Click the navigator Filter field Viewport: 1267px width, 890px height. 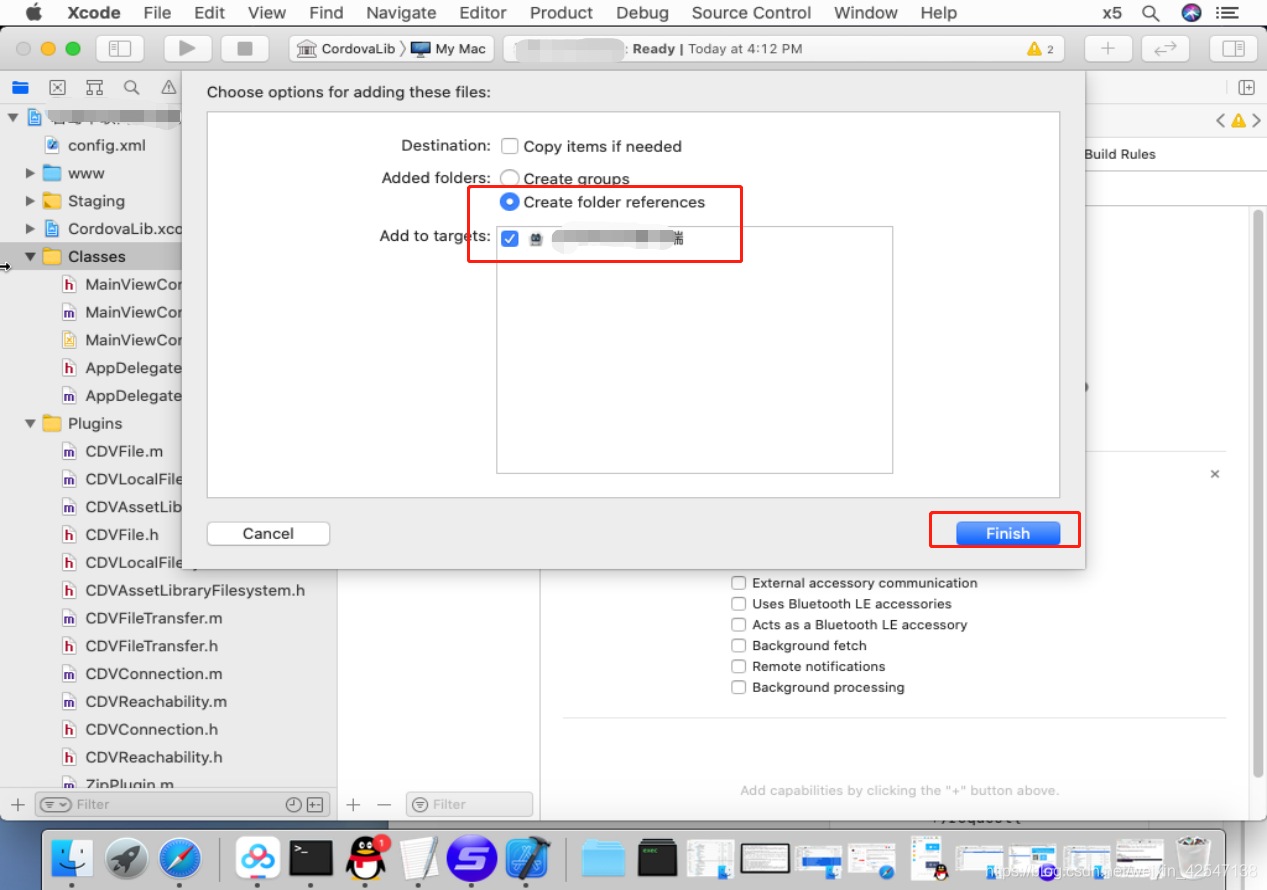181,804
